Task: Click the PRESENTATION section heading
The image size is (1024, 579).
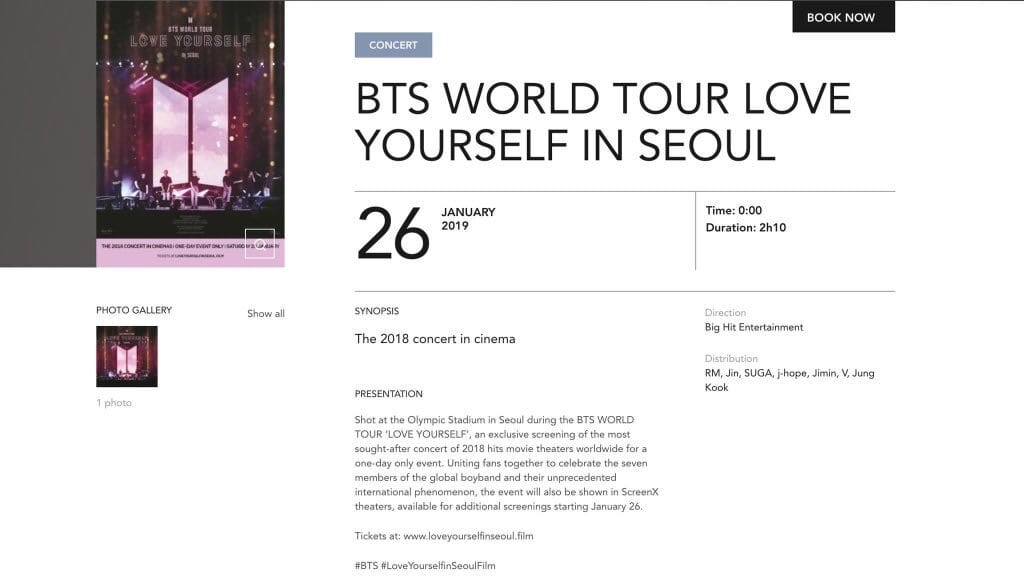Action: click(x=389, y=394)
